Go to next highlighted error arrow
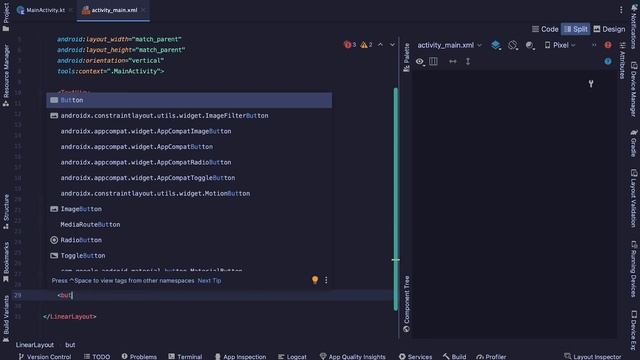 point(392,44)
